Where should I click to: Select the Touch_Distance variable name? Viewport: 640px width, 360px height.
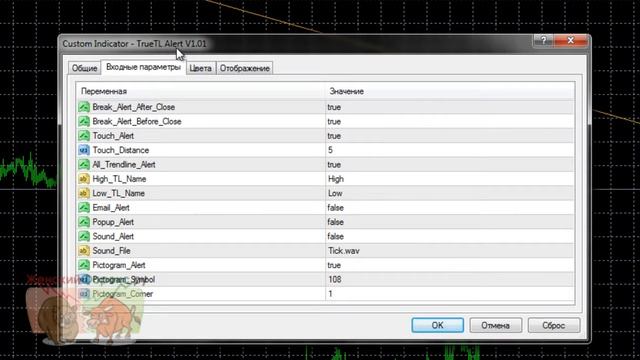[x=120, y=150]
